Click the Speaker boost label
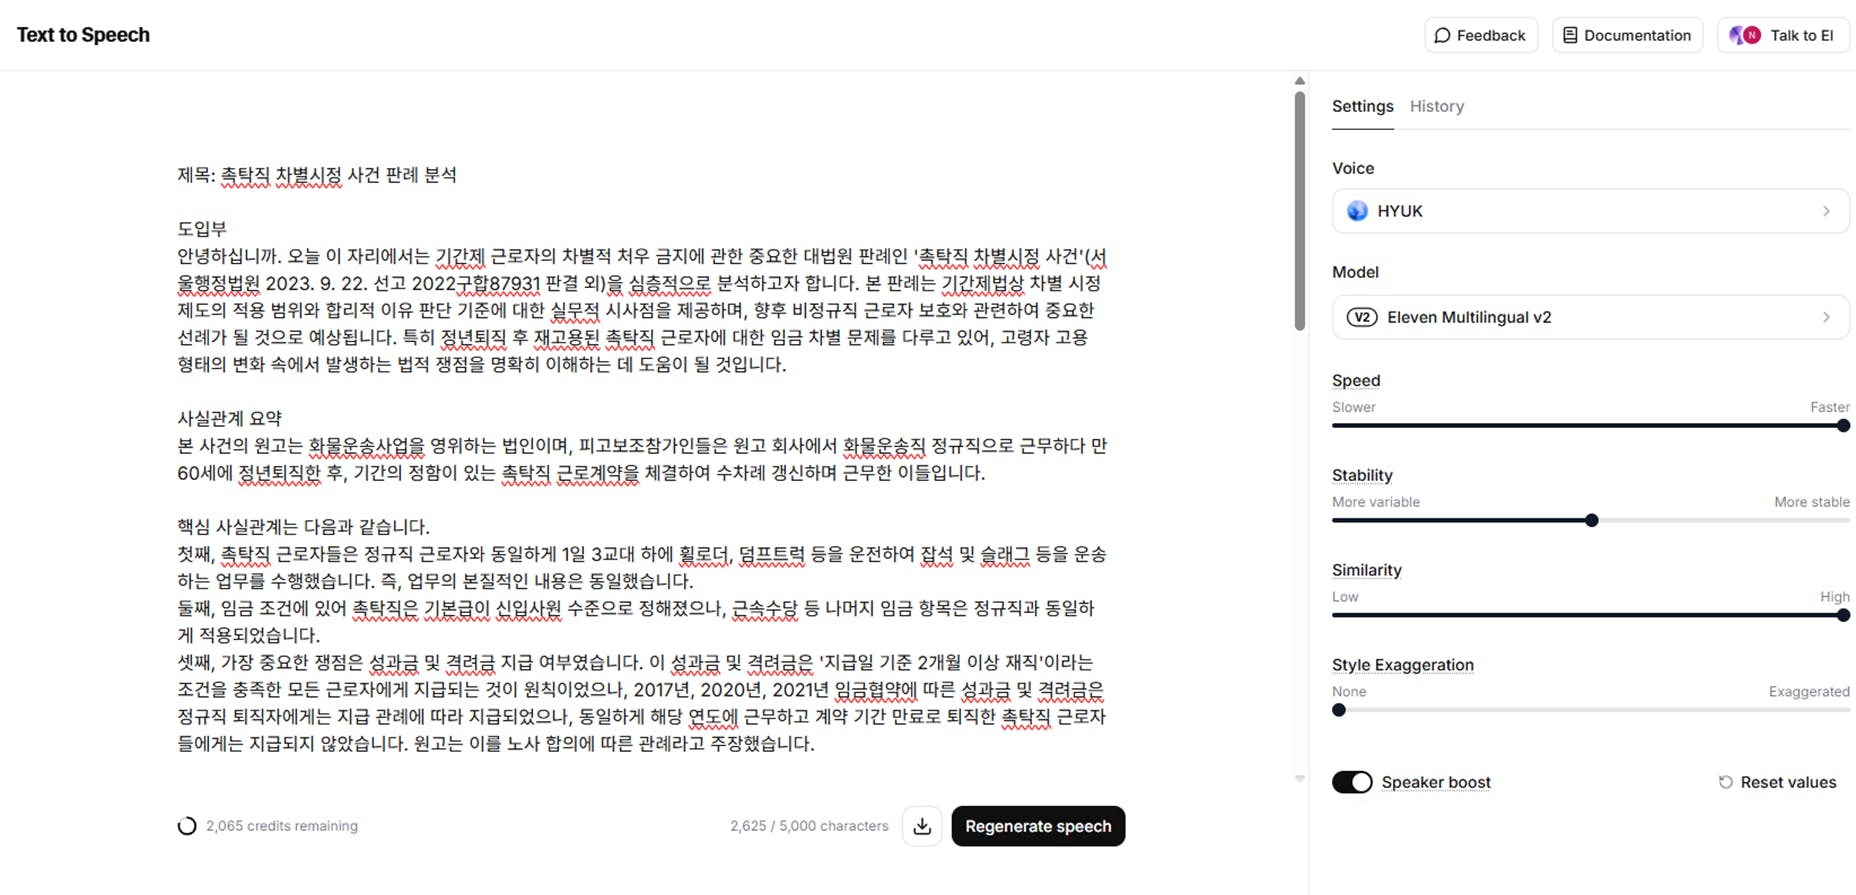The height and width of the screenshot is (895, 1856). (x=1436, y=782)
